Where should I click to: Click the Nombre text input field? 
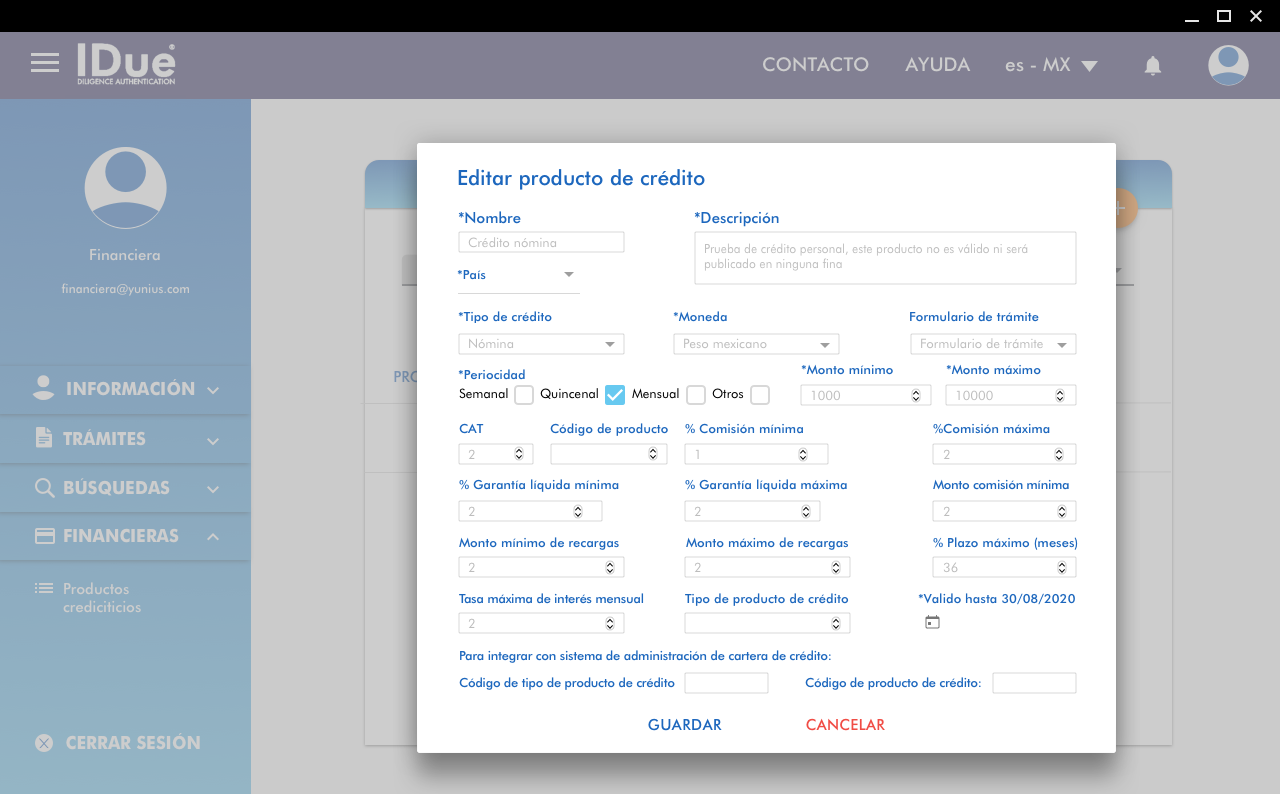pos(541,242)
